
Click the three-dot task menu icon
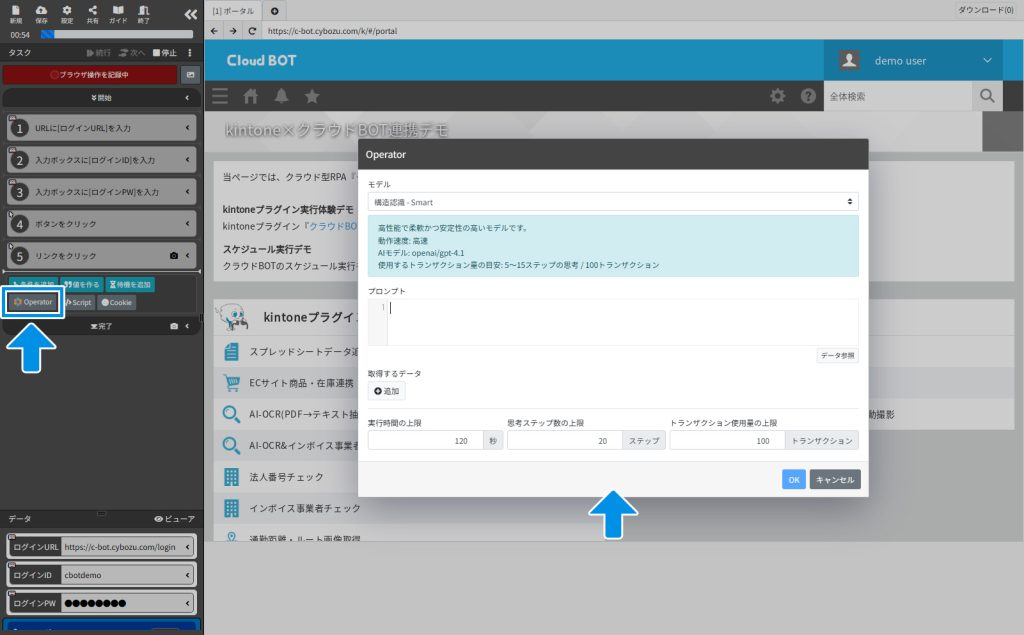tap(190, 53)
